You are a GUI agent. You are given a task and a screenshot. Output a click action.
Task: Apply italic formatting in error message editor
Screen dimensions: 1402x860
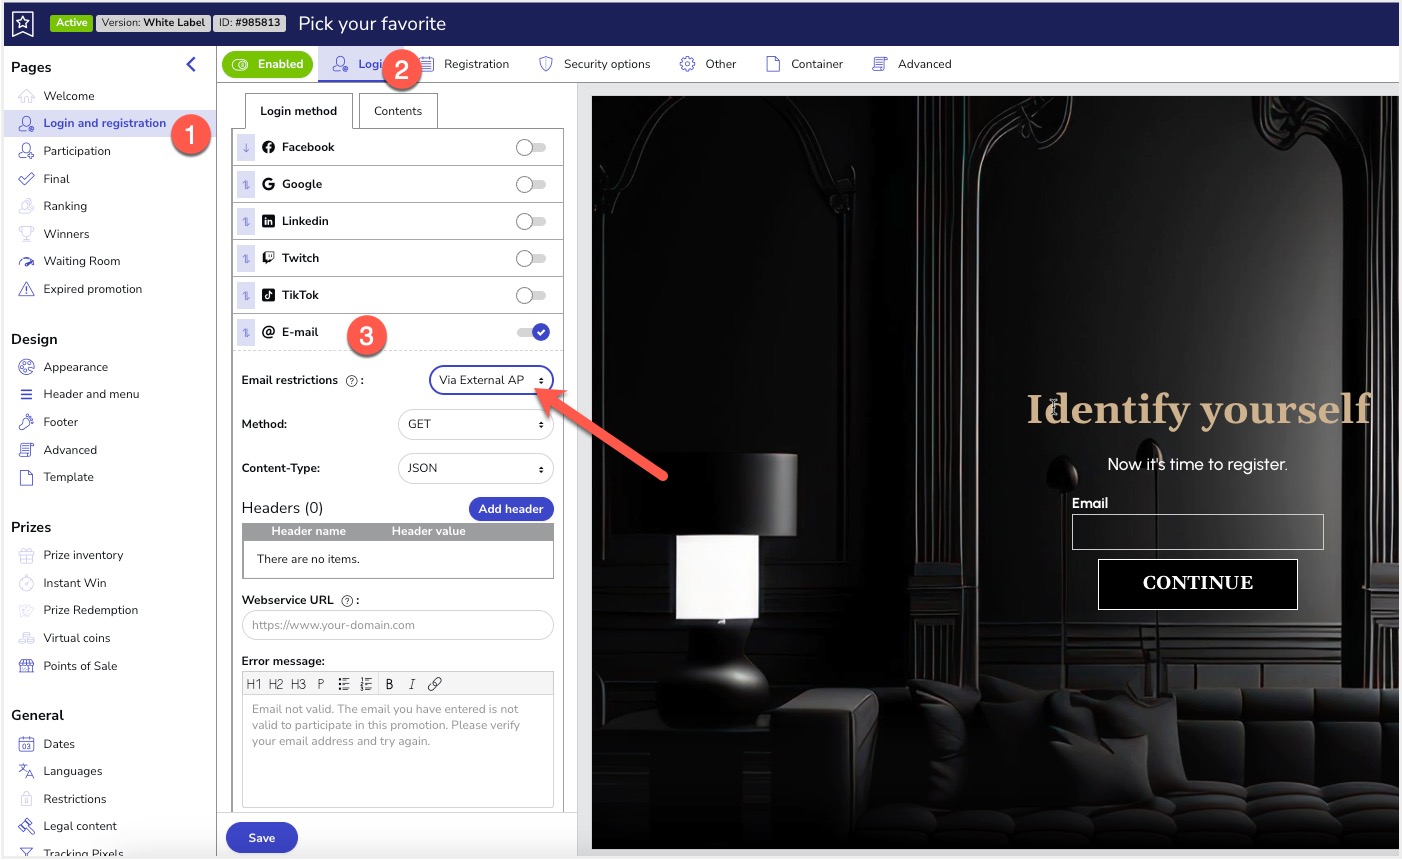[411, 684]
